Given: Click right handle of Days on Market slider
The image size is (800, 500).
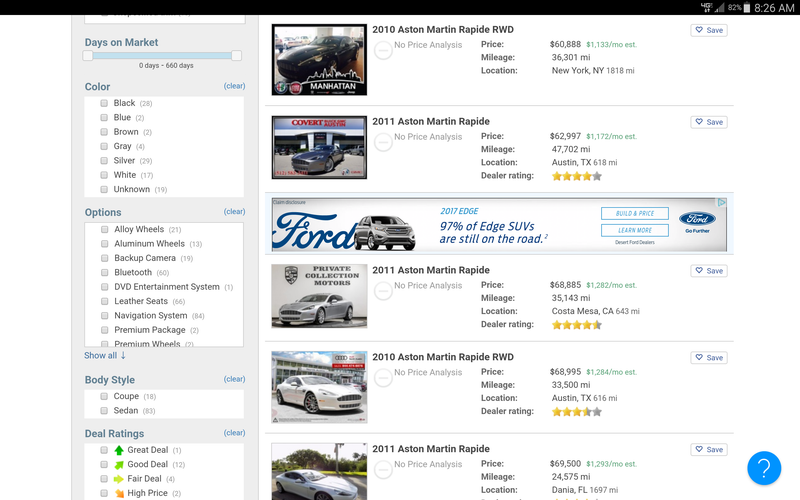Looking at the screenshot, I should pyautogui.click(x=236, y=56).
